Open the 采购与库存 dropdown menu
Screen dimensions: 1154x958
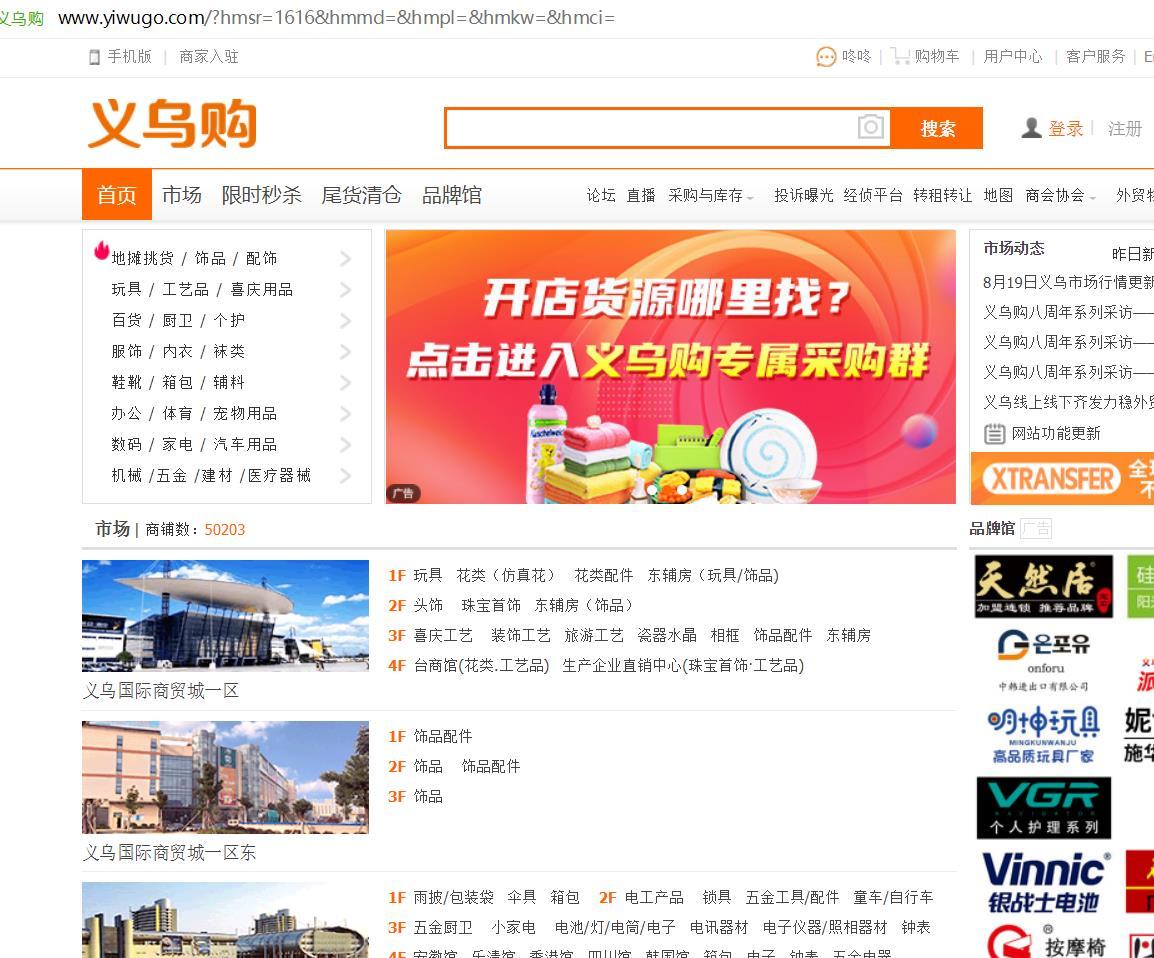[x=710, y=195]
